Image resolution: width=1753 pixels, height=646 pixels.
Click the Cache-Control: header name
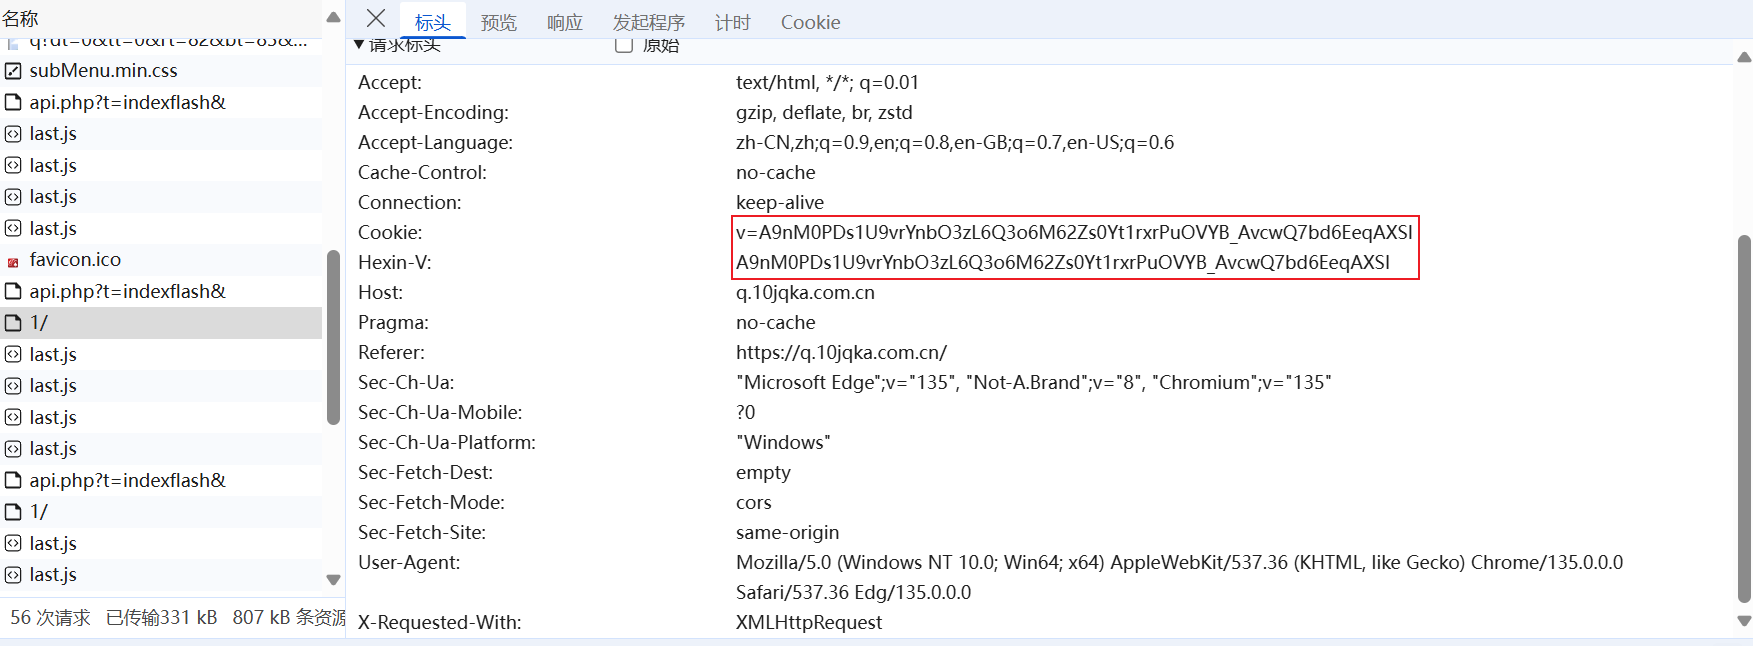point(422,172)
